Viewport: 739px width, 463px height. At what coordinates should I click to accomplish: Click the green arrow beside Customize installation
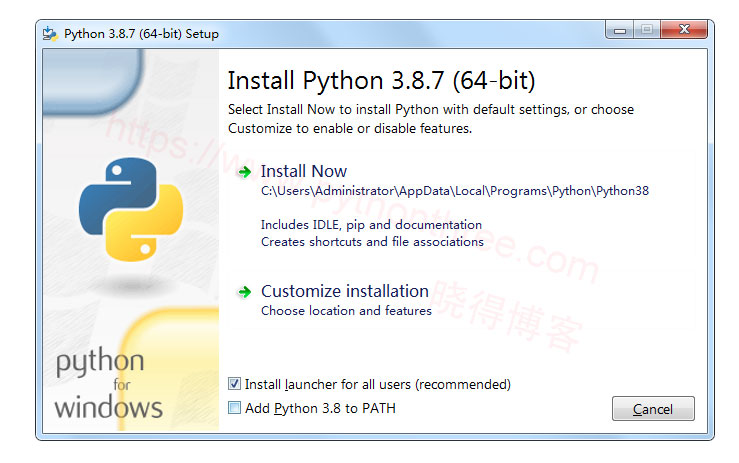coord(244,292)
